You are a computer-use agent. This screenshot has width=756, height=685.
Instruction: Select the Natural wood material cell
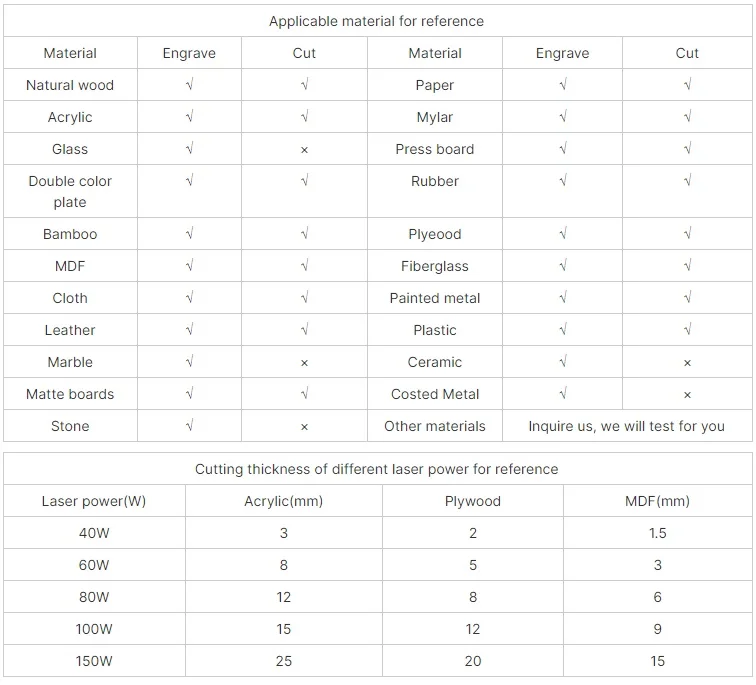pyautogui.click(x=70, y=85)
